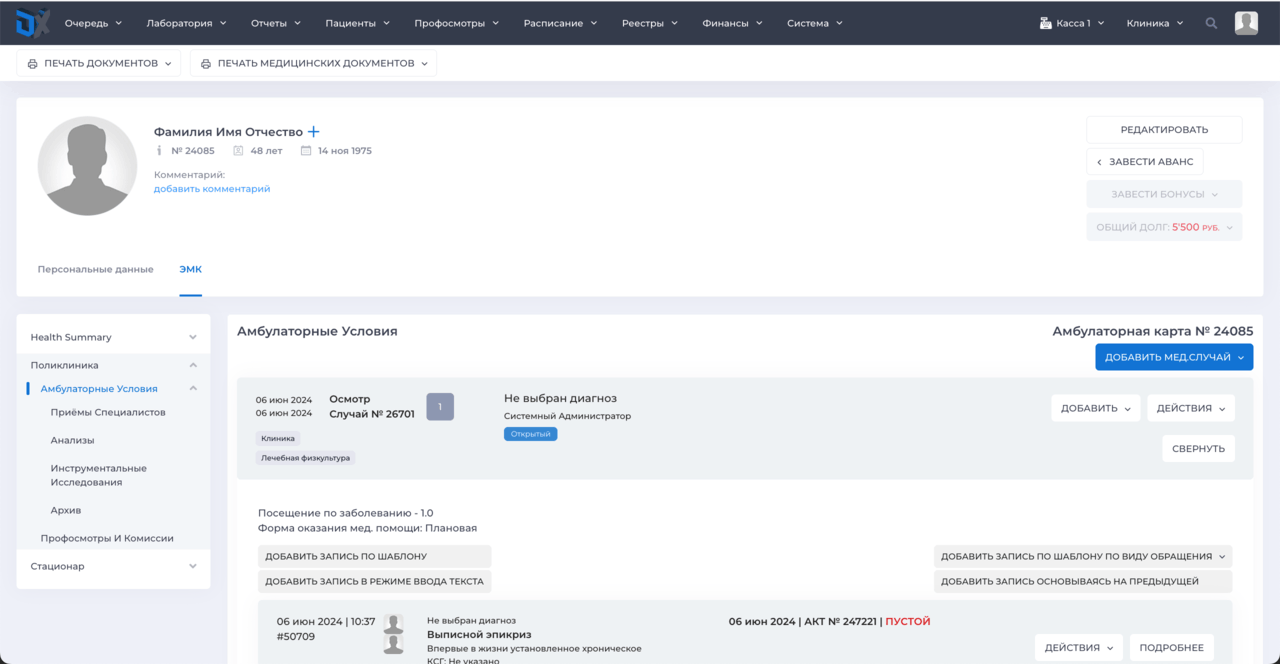This screenshot has height=664, width=1280.
Task: Open the Очередь menu
Action: tap(93, 23)
